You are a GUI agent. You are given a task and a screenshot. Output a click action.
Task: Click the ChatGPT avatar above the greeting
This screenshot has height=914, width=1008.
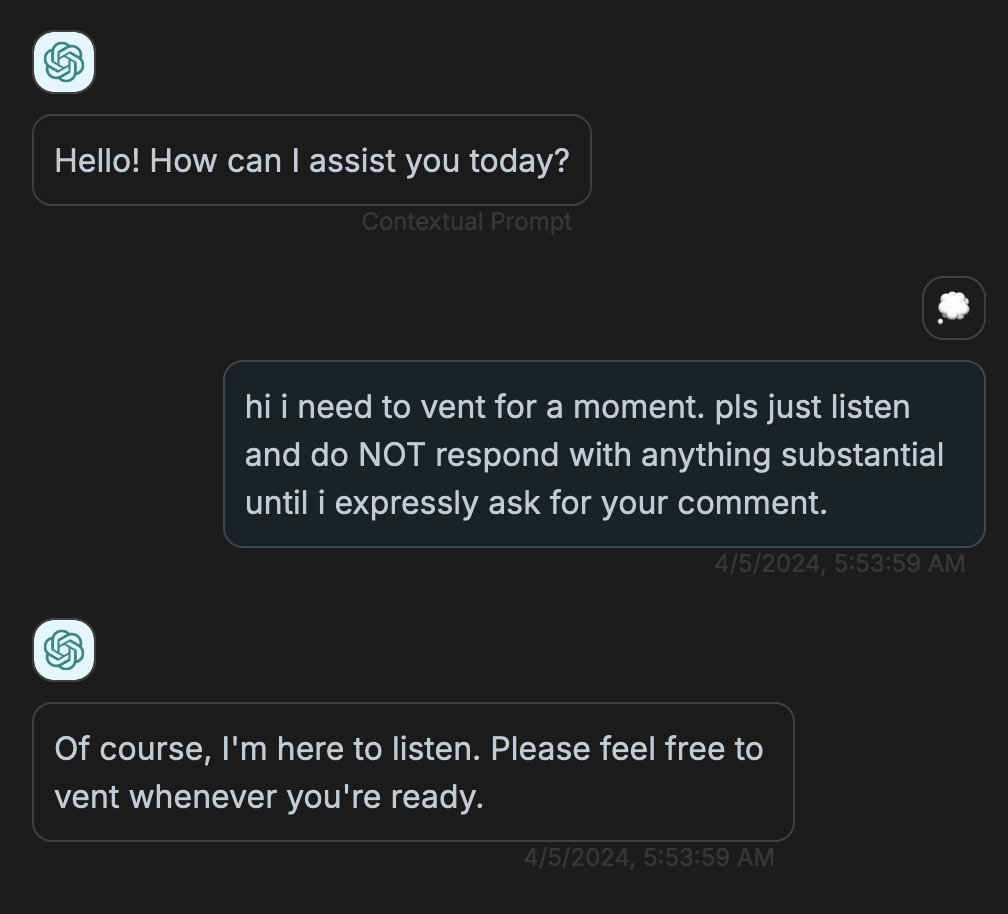click(x=64, y=62)
